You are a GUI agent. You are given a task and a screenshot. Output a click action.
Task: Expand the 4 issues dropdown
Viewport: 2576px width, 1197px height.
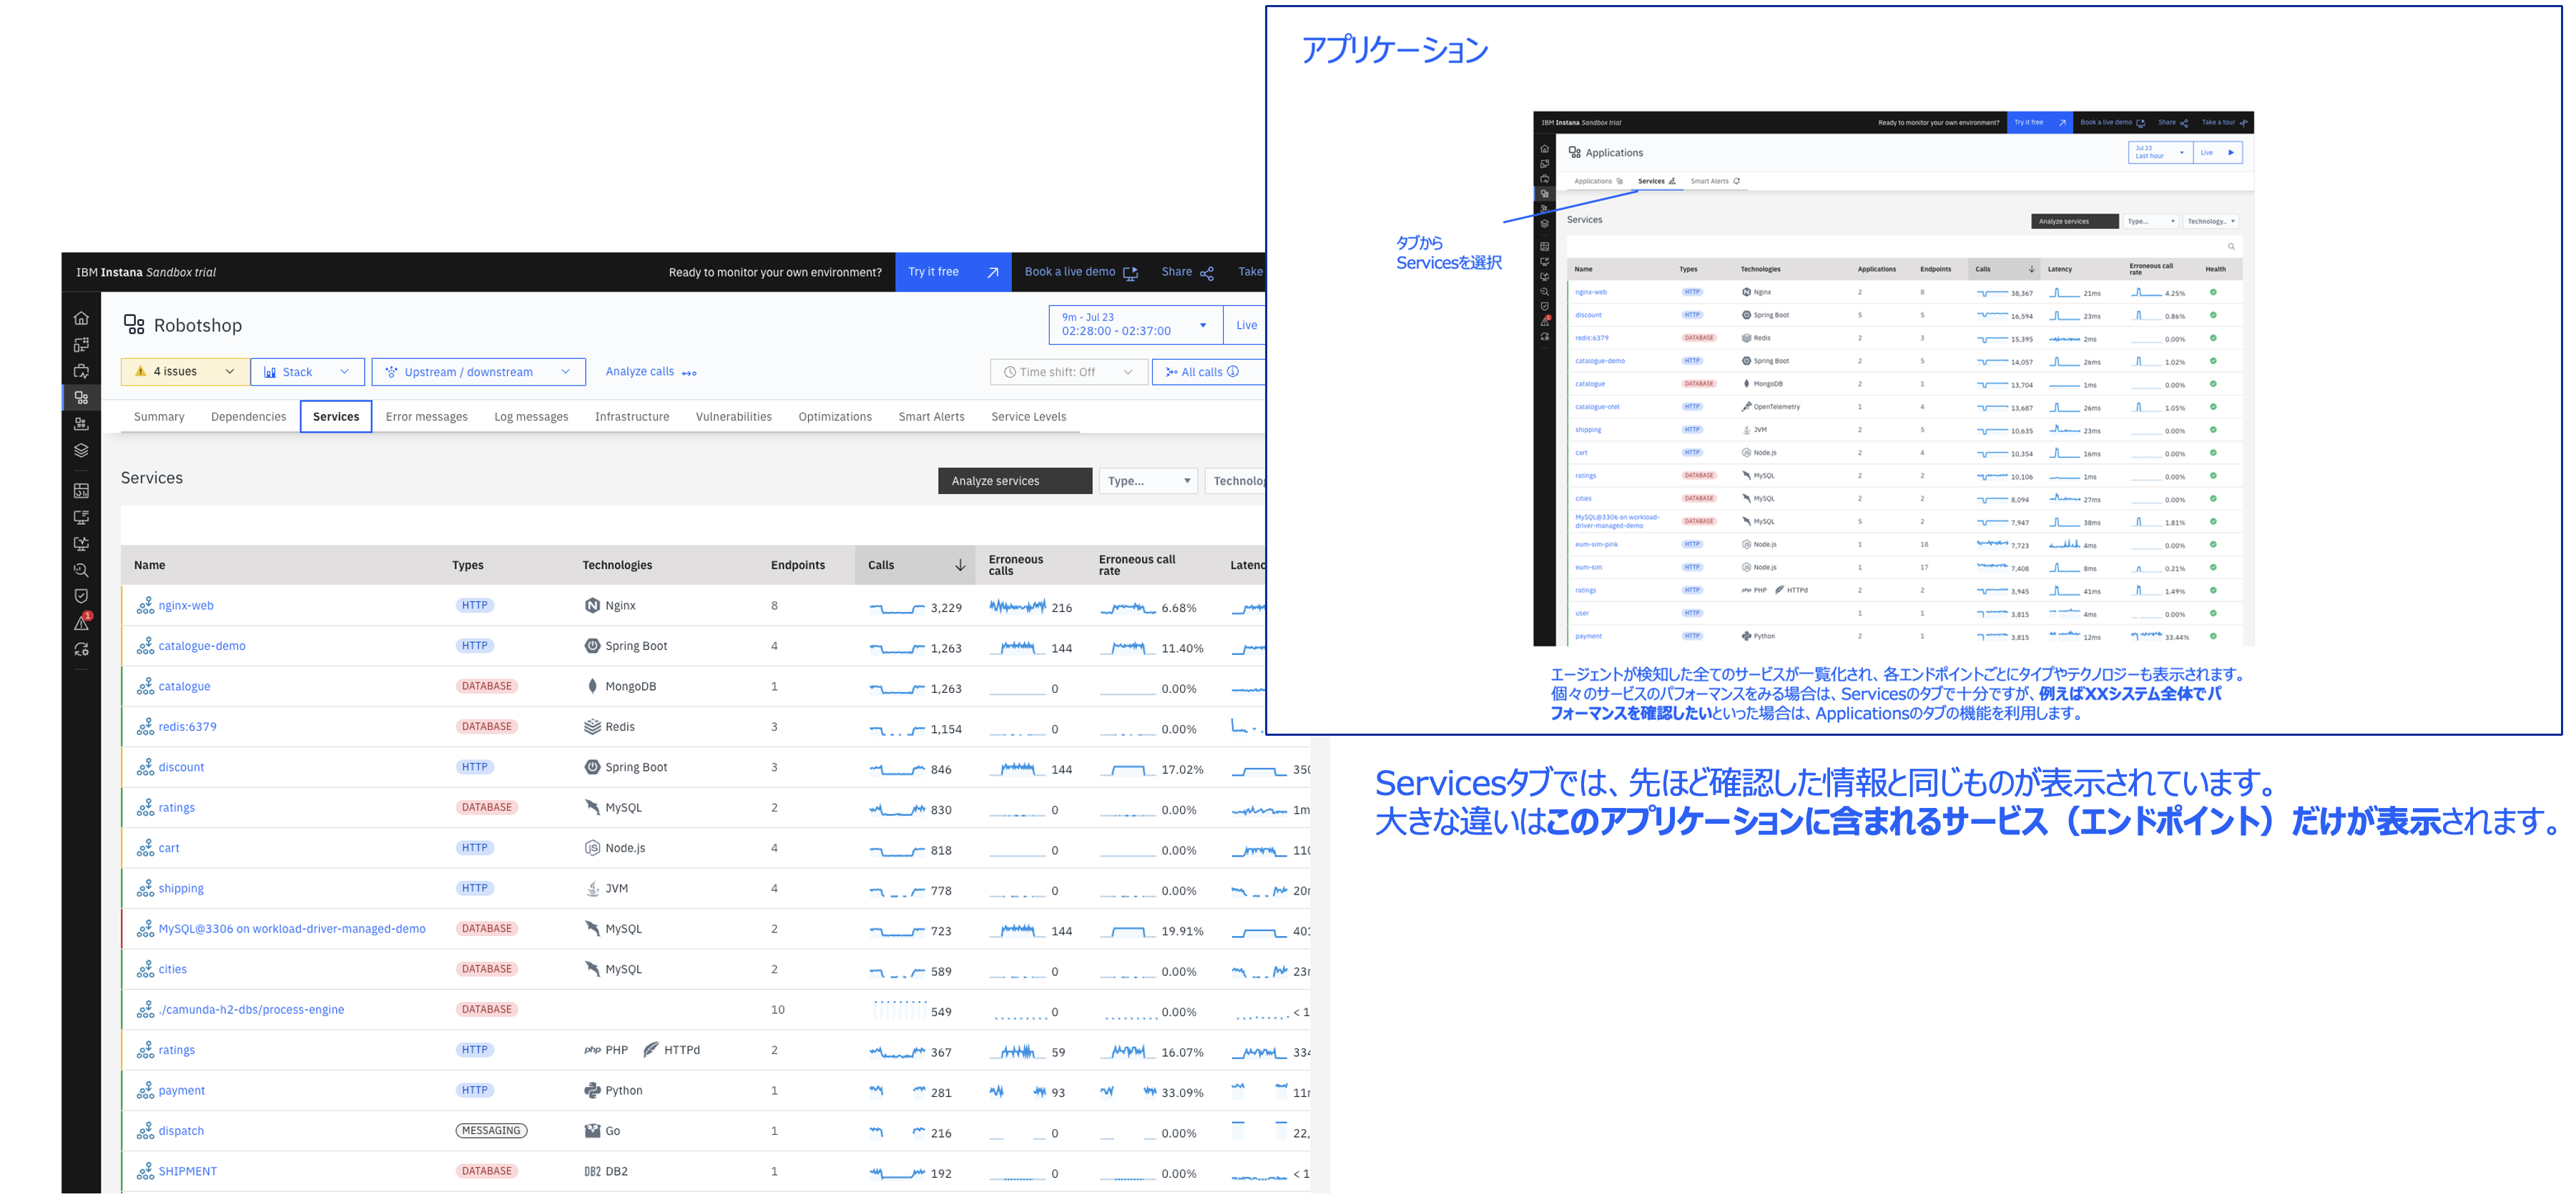(185, 372)
